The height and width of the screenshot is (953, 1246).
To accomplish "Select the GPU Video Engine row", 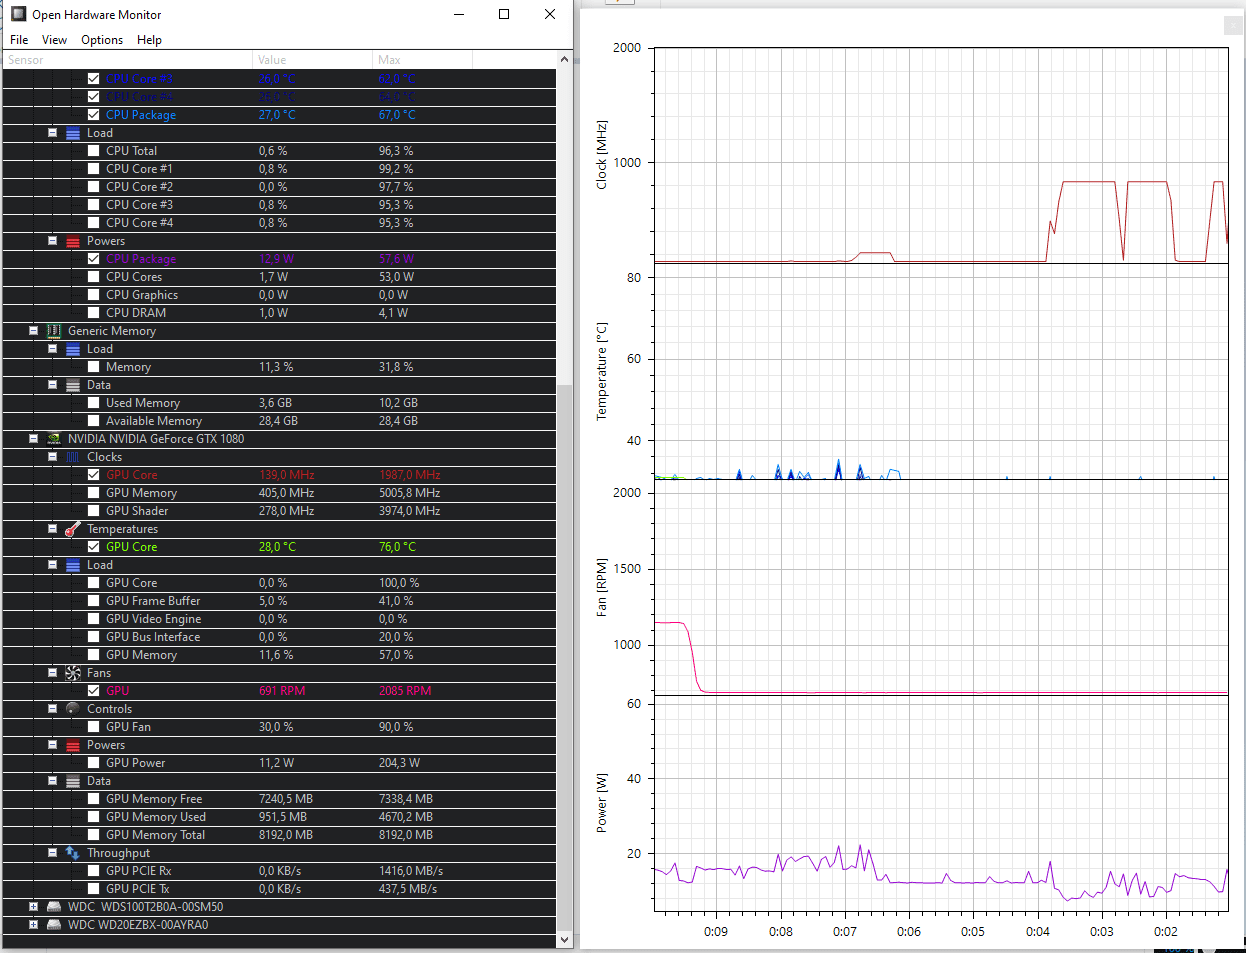I will point(279,619).
